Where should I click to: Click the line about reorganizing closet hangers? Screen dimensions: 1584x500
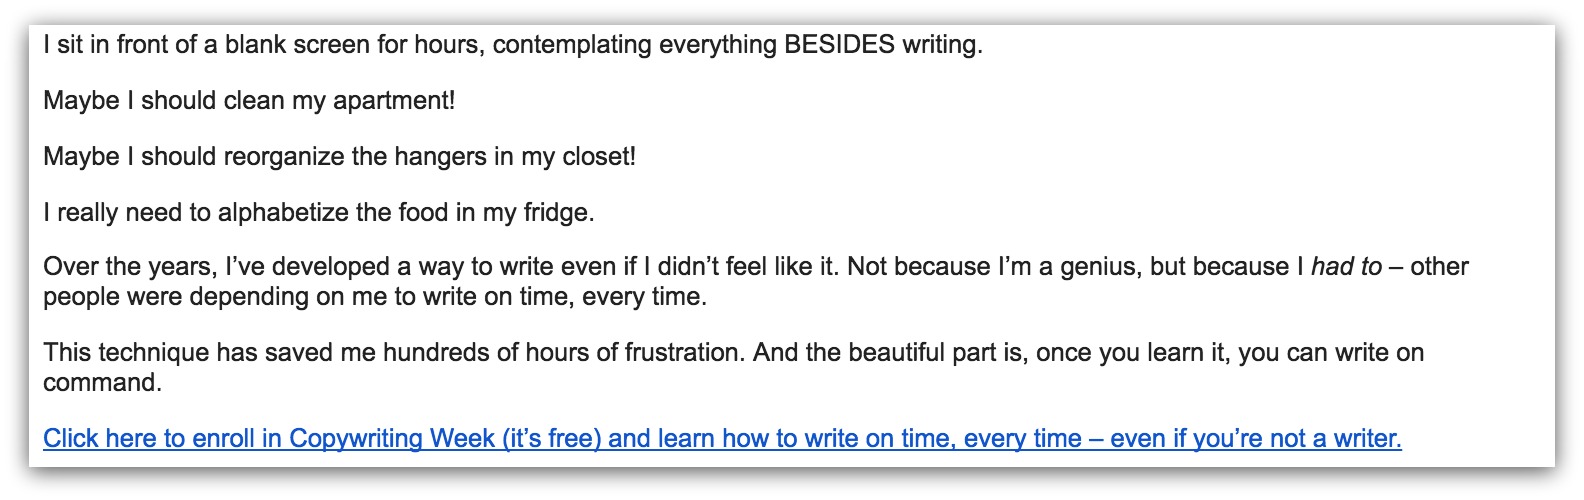point(339,157)
